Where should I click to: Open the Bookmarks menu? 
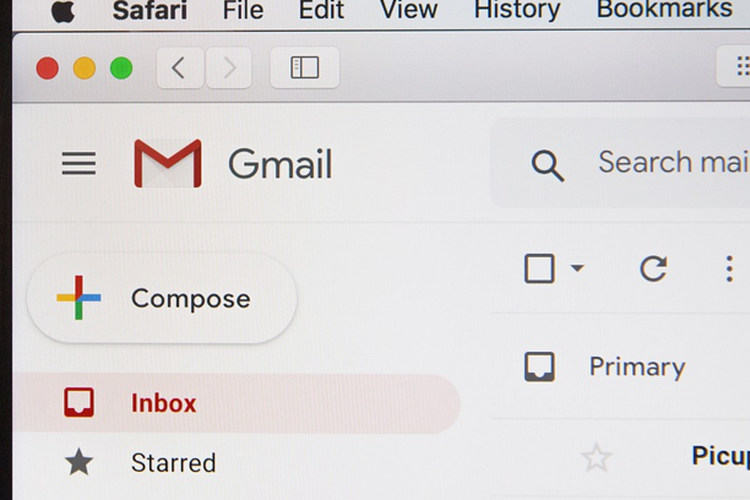pos(664,10)
